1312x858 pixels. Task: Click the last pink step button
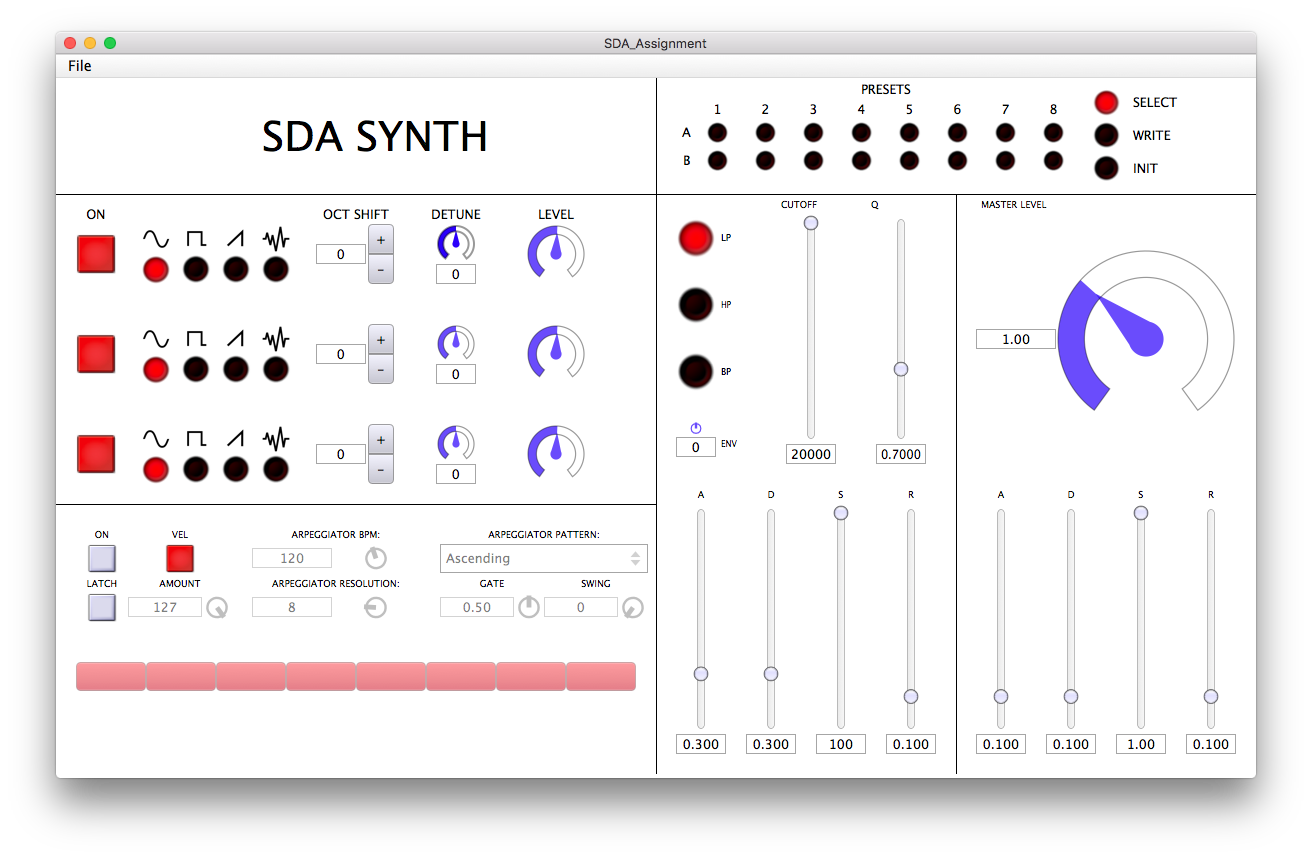coord(601,676)
